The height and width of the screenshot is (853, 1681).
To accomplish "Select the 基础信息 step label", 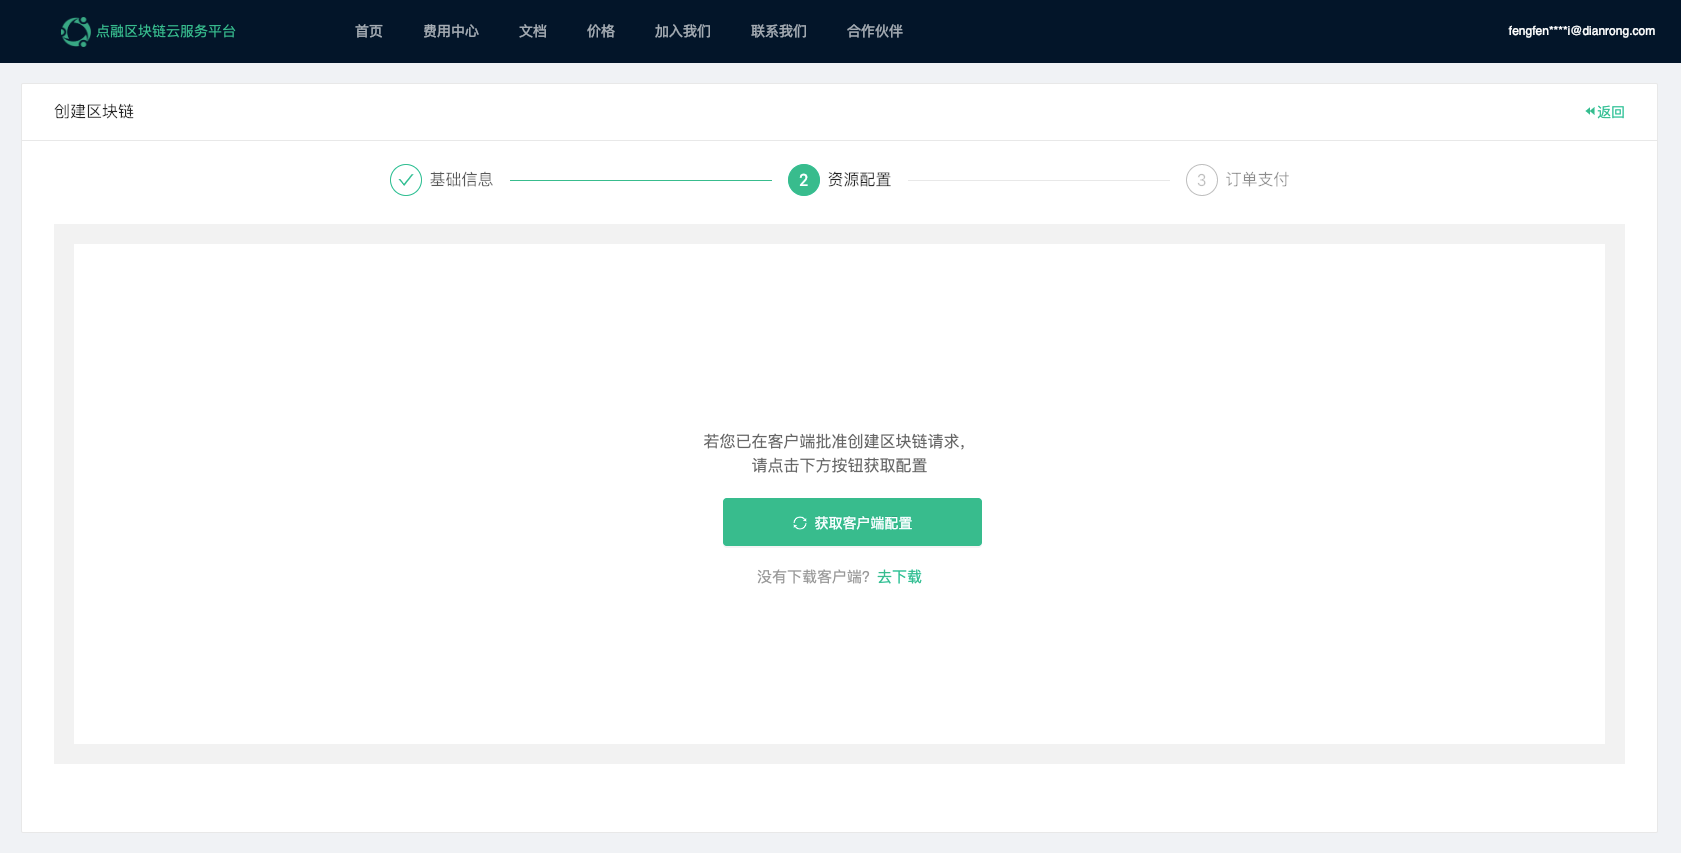I will pos(462,180).
